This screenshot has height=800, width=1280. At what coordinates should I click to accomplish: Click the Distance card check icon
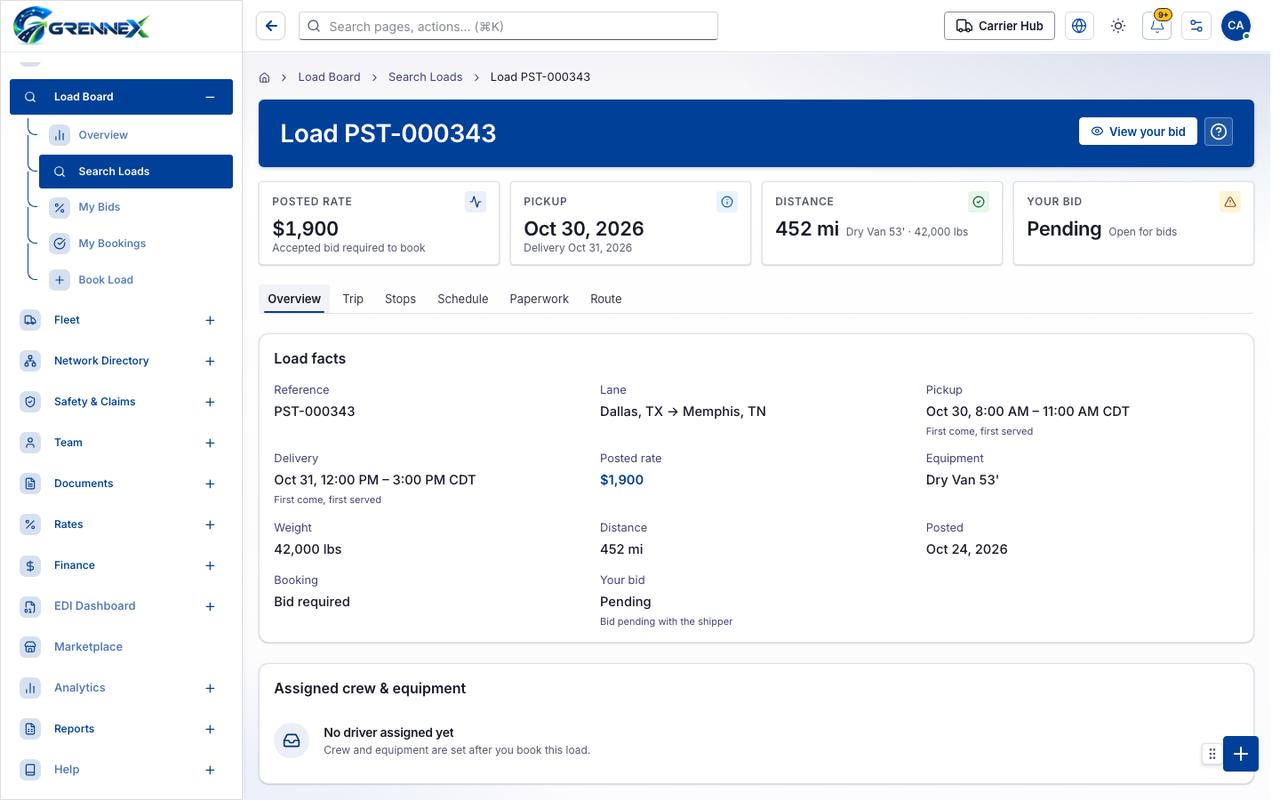[979, 202]
